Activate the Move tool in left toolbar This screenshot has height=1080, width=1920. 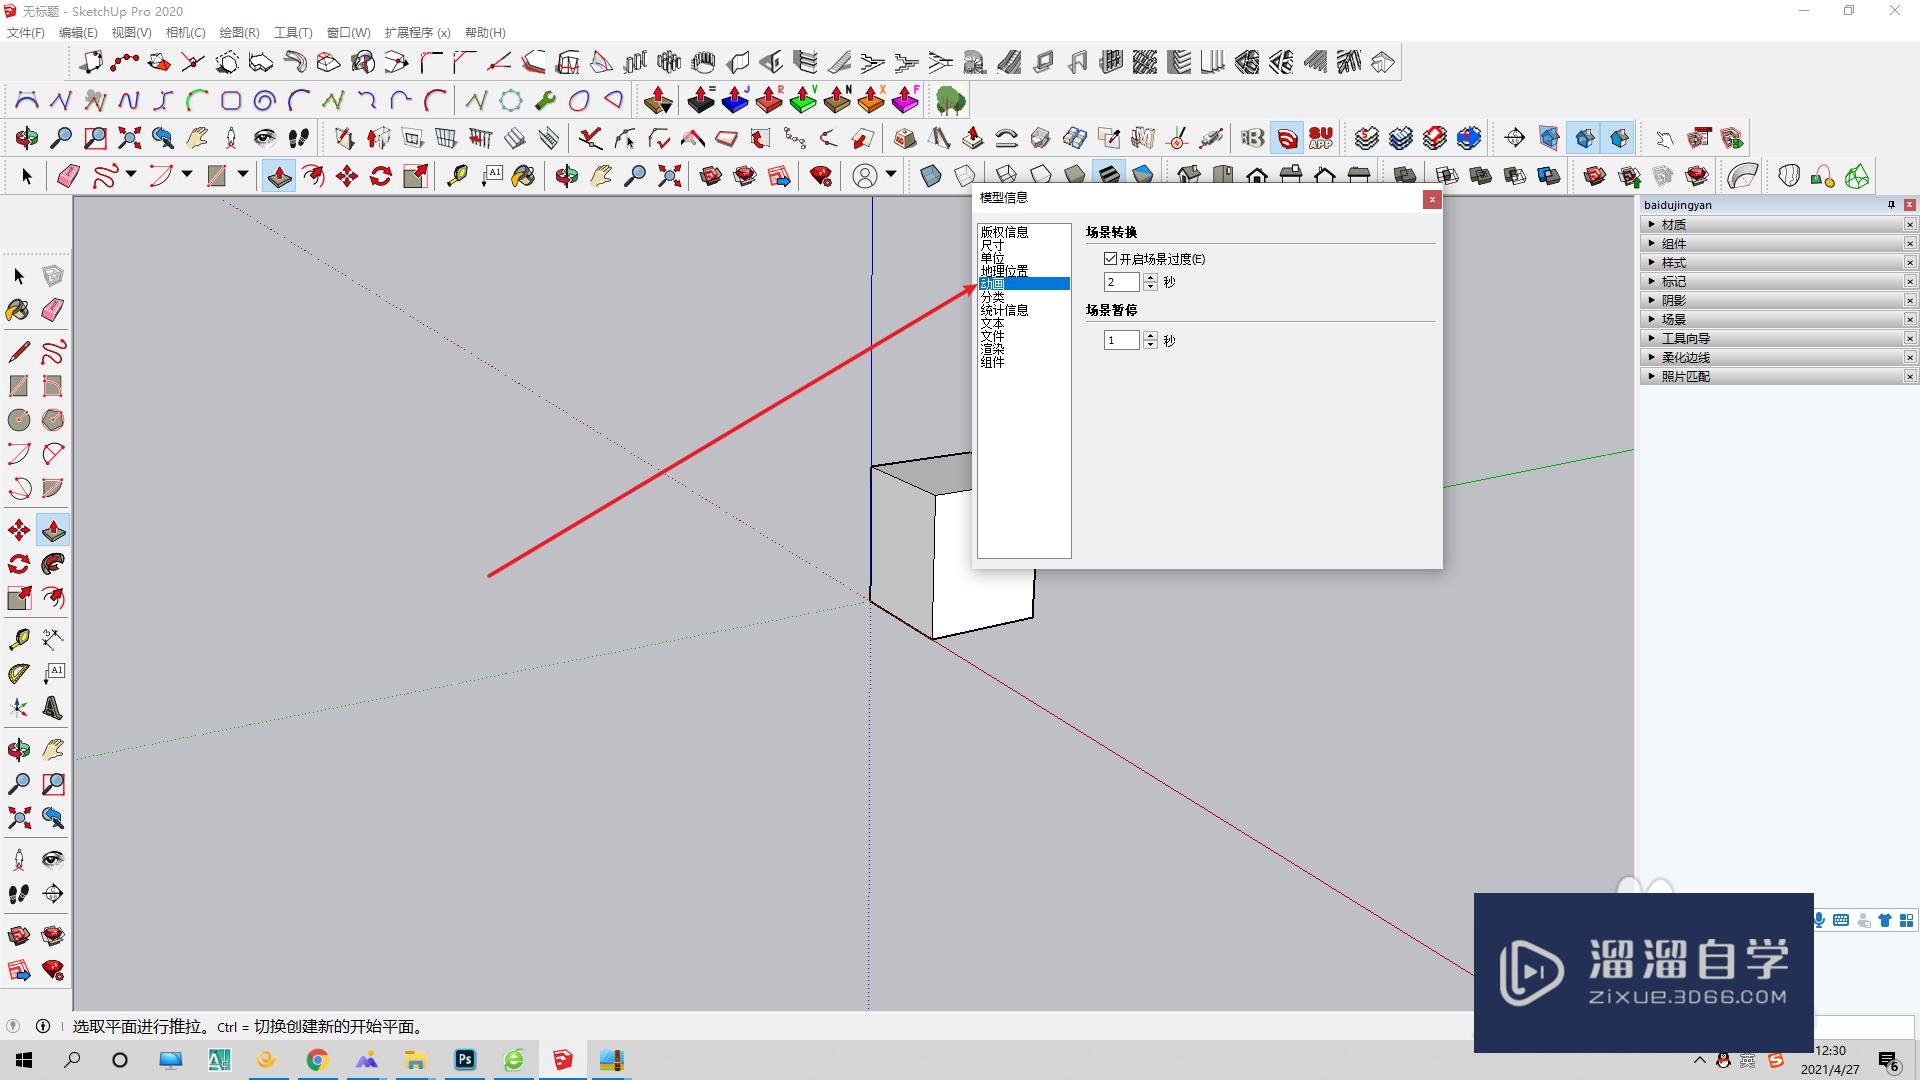click(19, 530)
